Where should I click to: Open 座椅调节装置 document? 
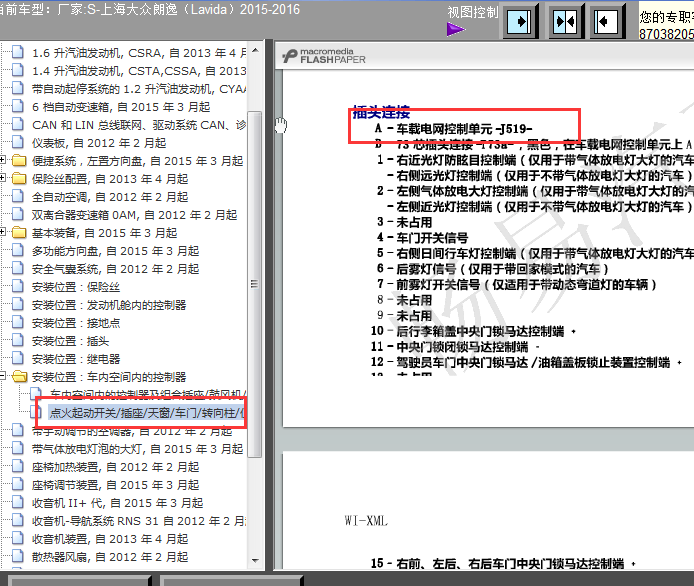click(x=116, y=485)
